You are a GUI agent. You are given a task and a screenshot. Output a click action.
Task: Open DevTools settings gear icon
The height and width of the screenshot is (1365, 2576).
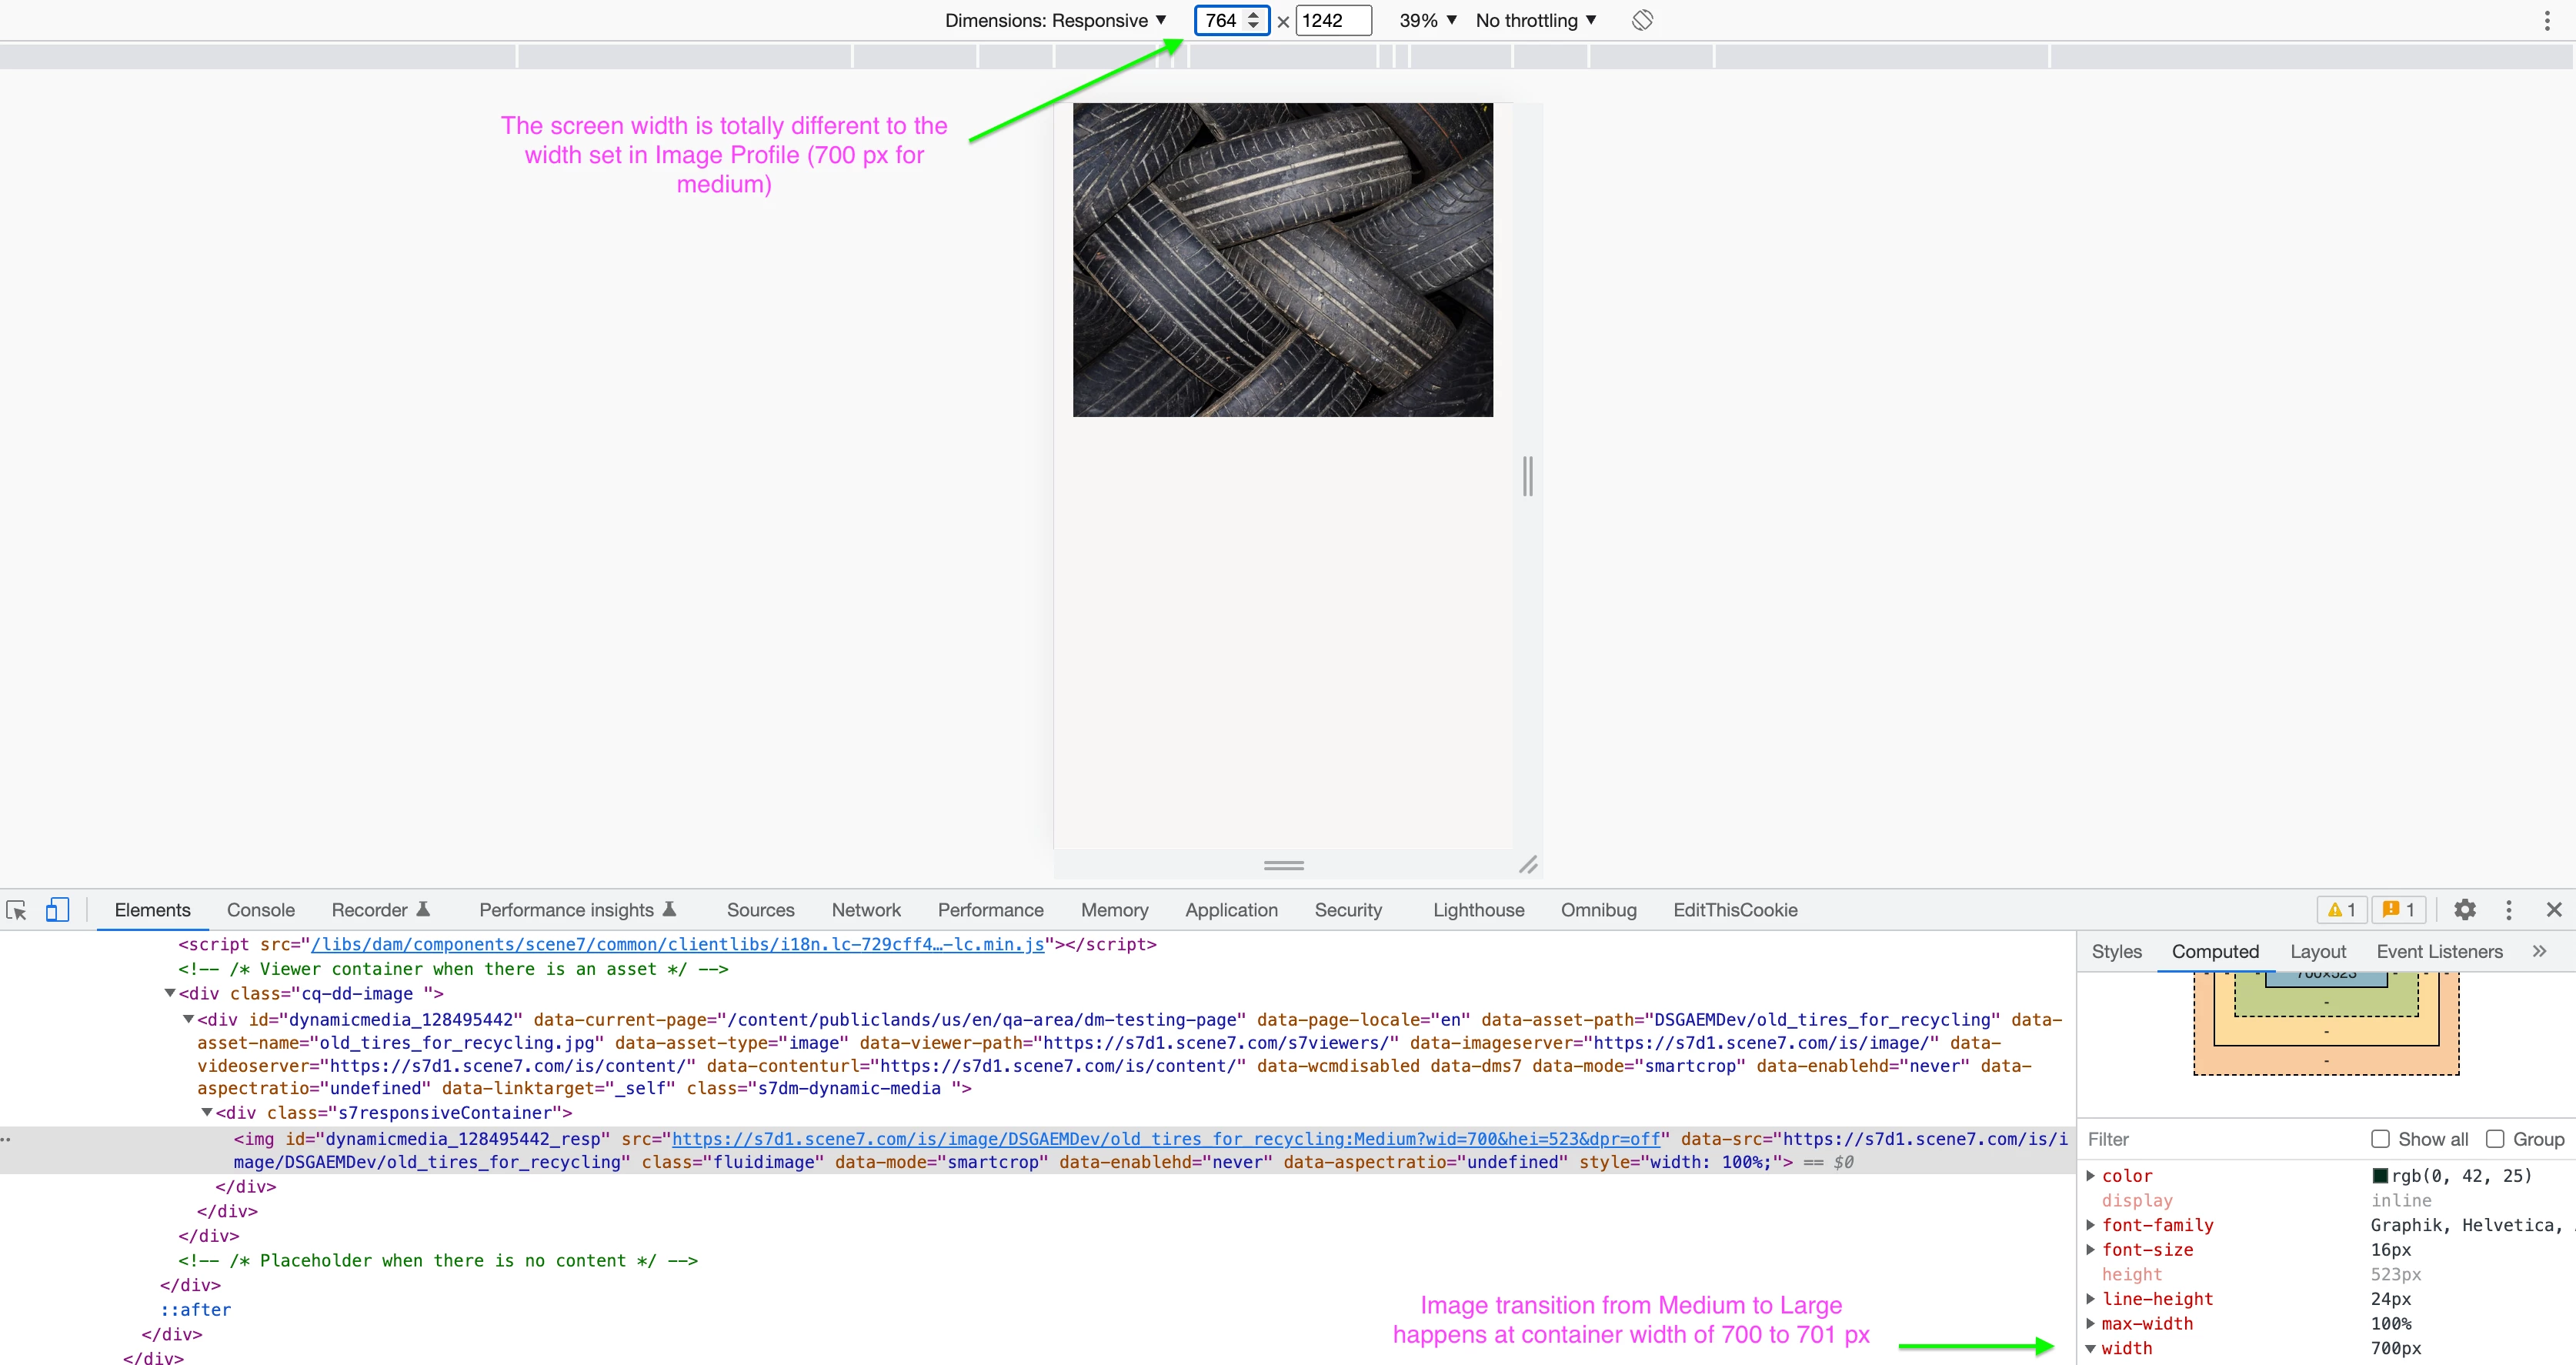coord(2464,910)
